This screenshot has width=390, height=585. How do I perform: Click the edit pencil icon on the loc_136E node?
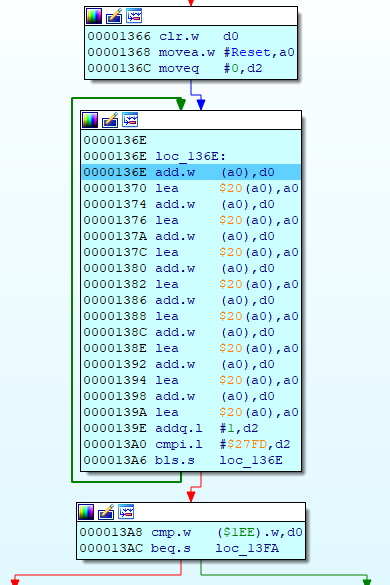tap(110, 120)
